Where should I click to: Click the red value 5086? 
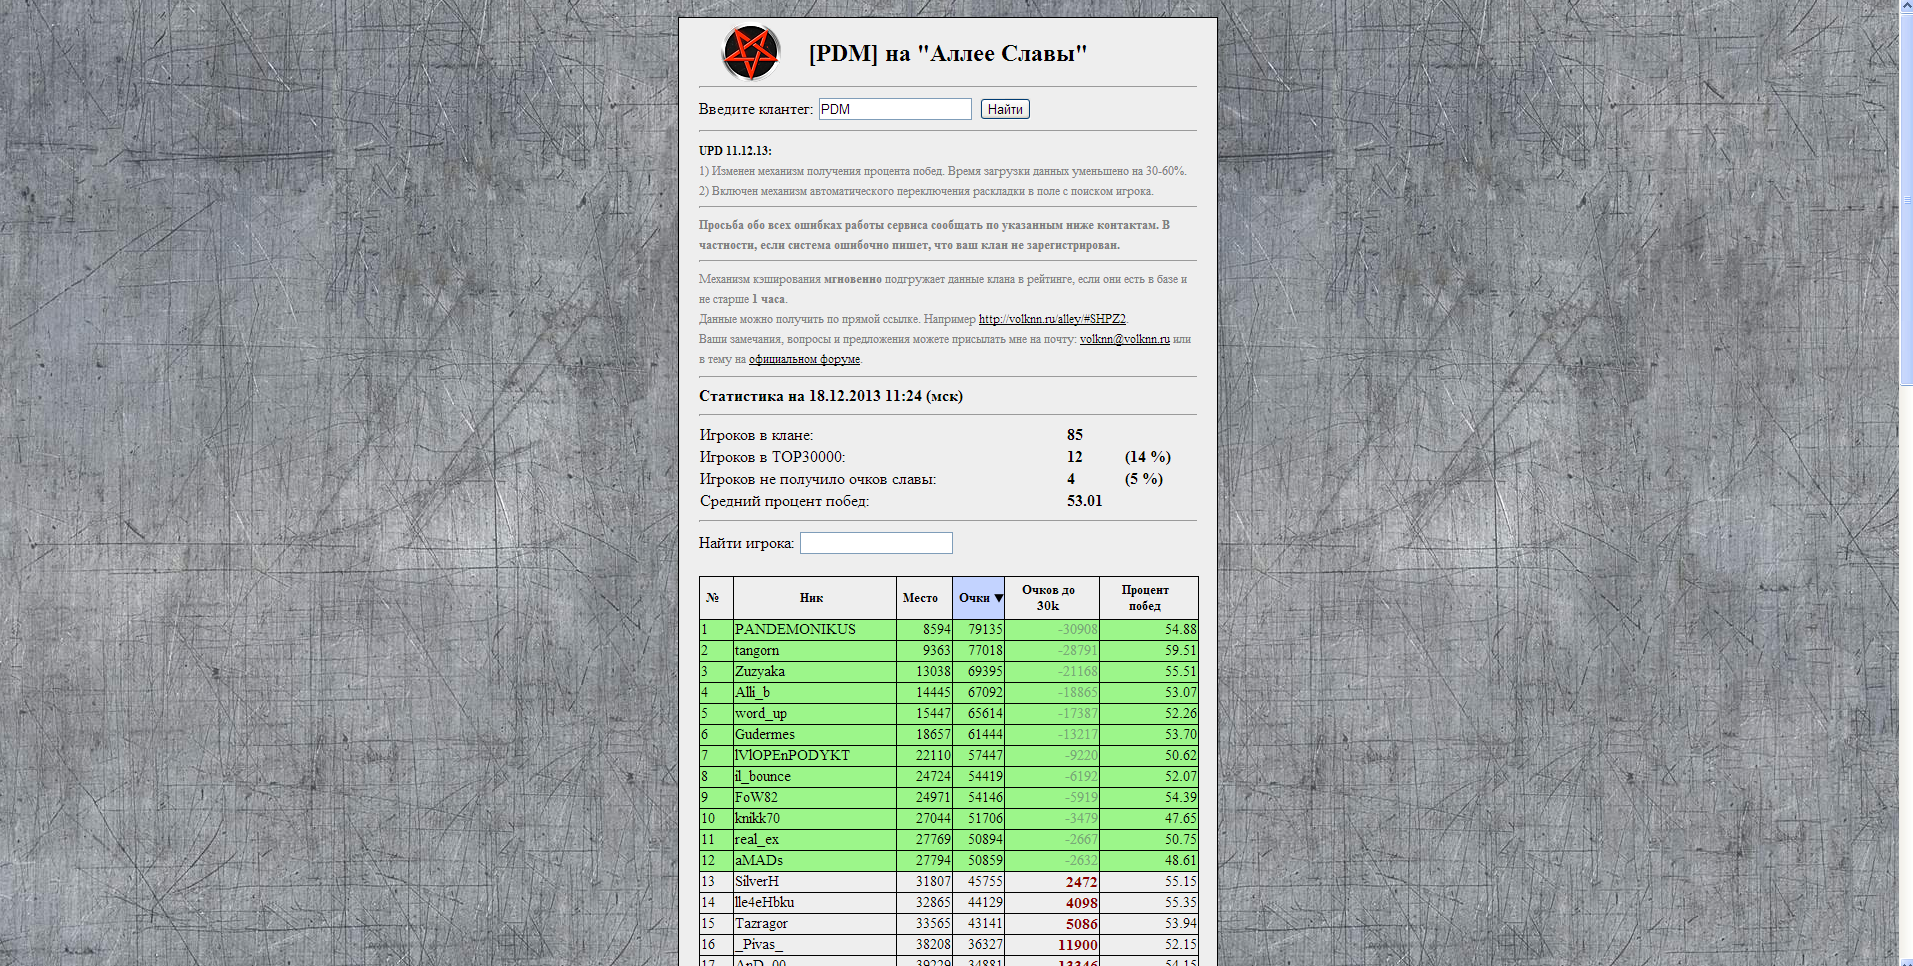coord(1081,924)
